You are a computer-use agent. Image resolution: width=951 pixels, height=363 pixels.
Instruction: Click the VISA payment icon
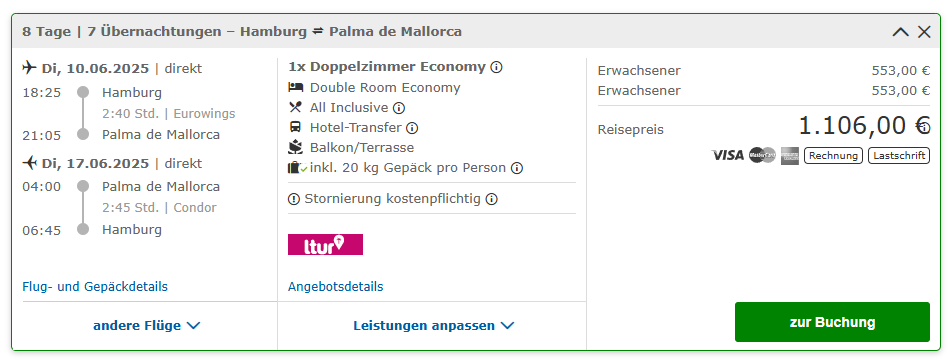pos(727,156)
